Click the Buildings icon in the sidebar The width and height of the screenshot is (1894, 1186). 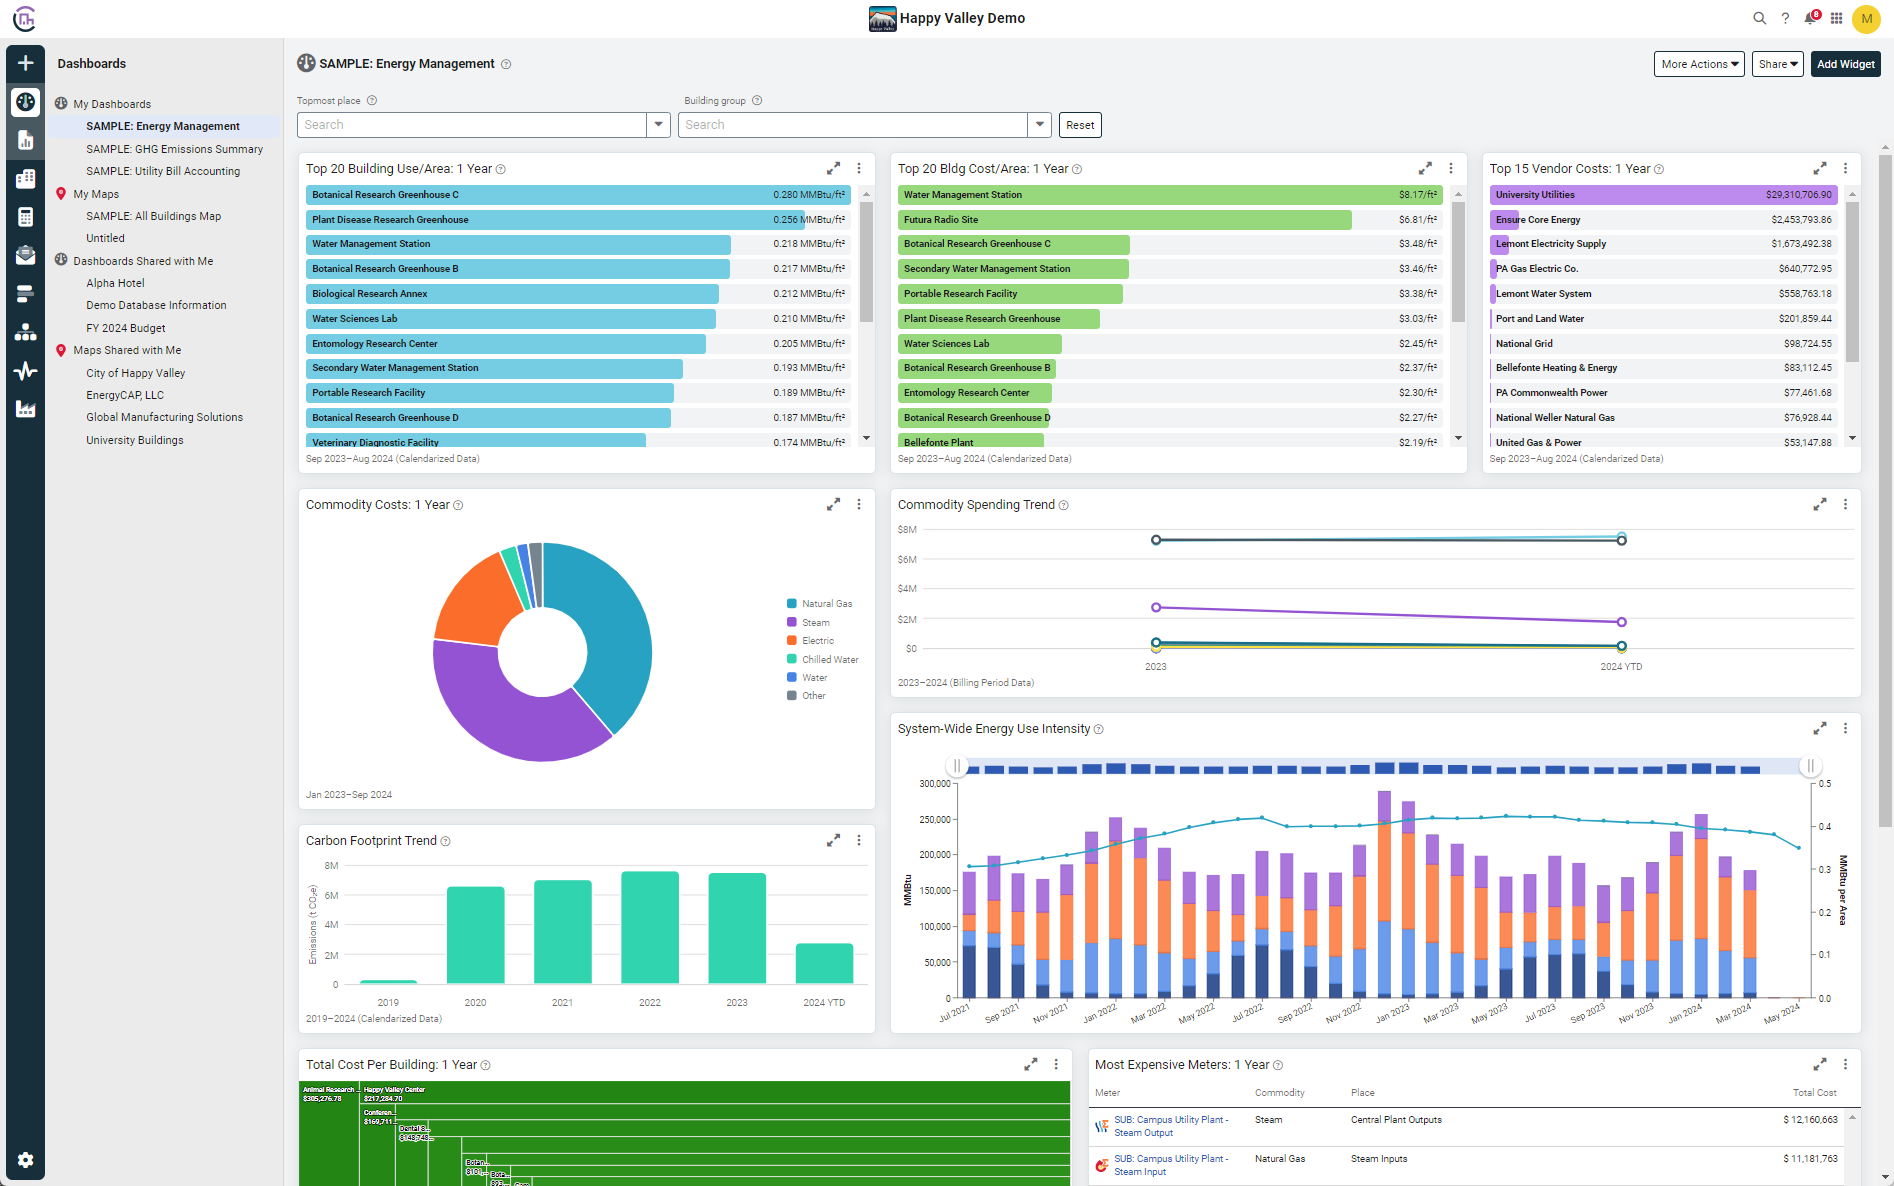click(25, 178)
